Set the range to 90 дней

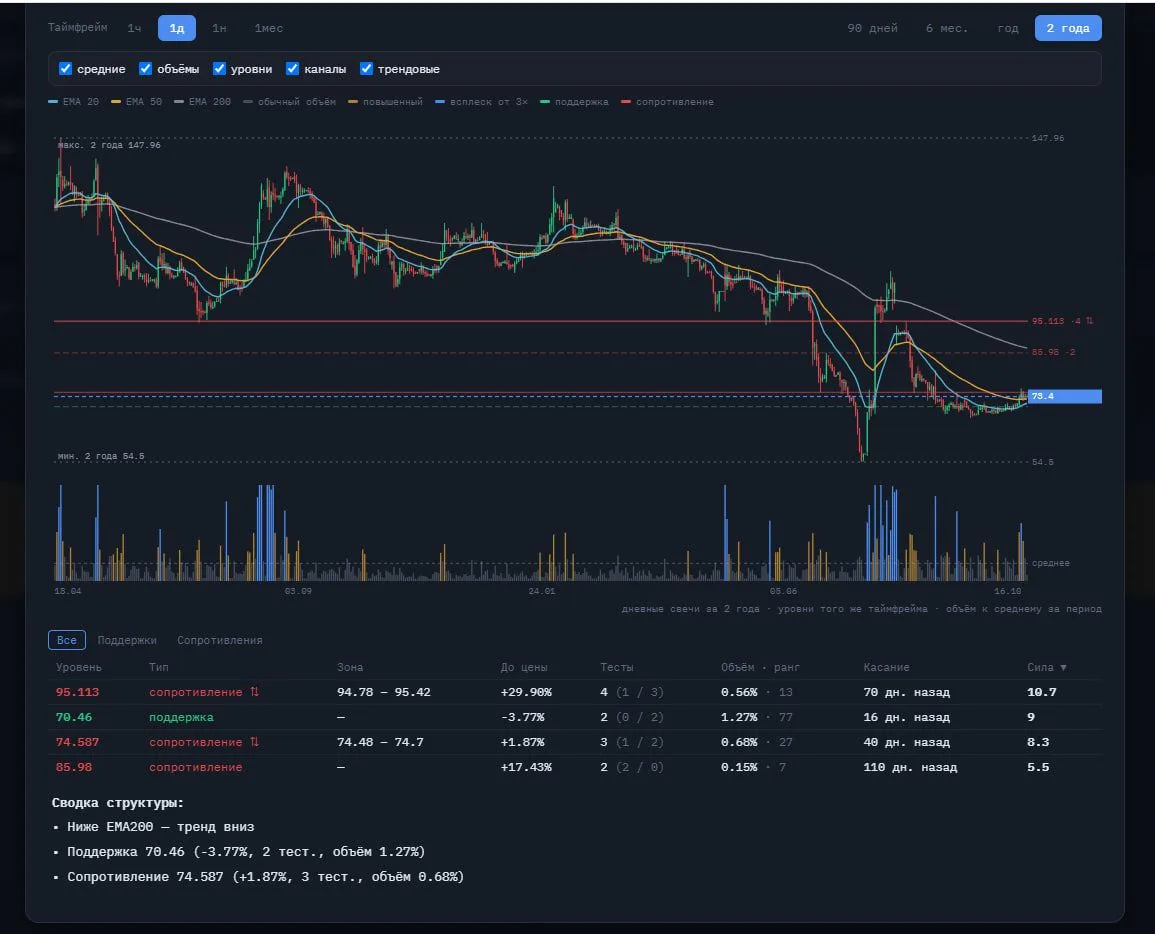(872, 28)
